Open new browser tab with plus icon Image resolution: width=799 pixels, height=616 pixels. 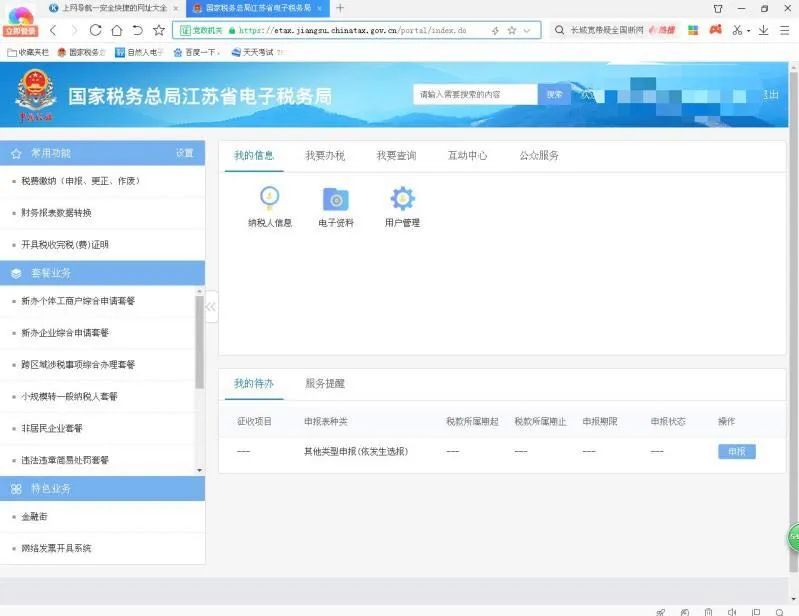click(340, 8)
